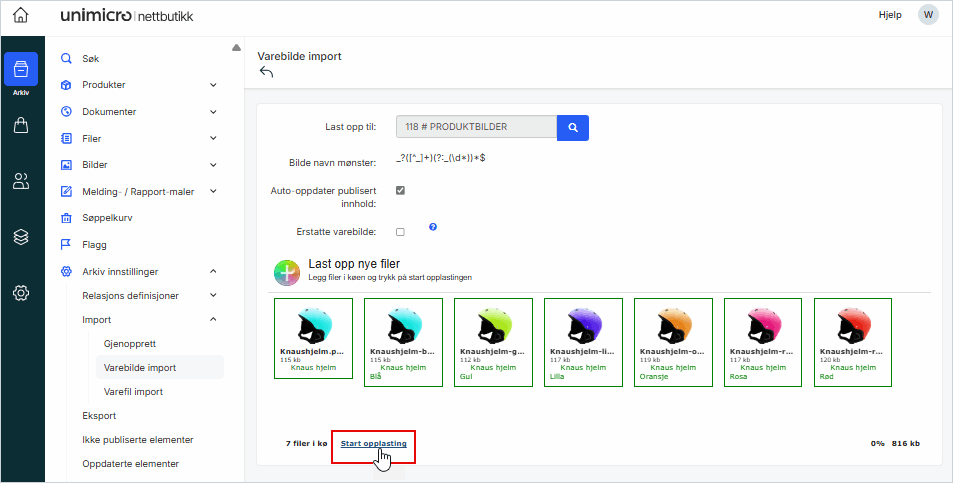Open the Hjelp link in header

click(x=889, y=15)
